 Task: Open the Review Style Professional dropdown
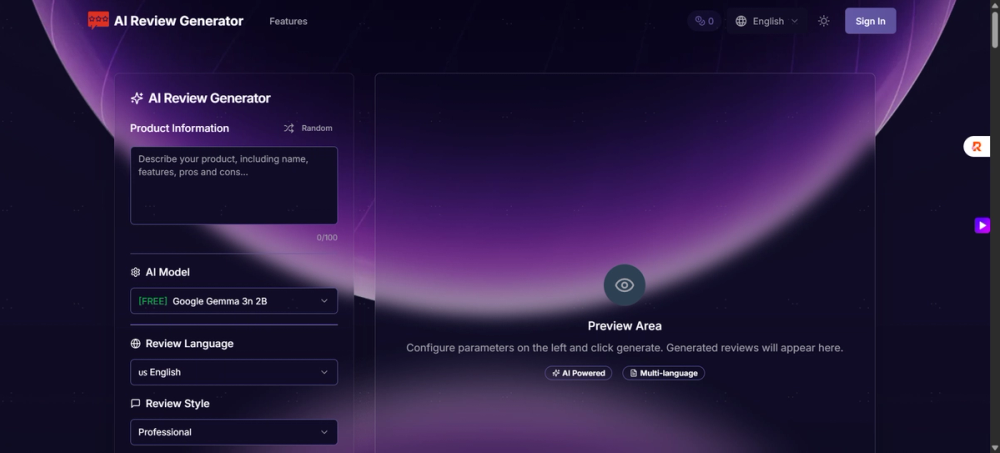[x=234, y=432]
